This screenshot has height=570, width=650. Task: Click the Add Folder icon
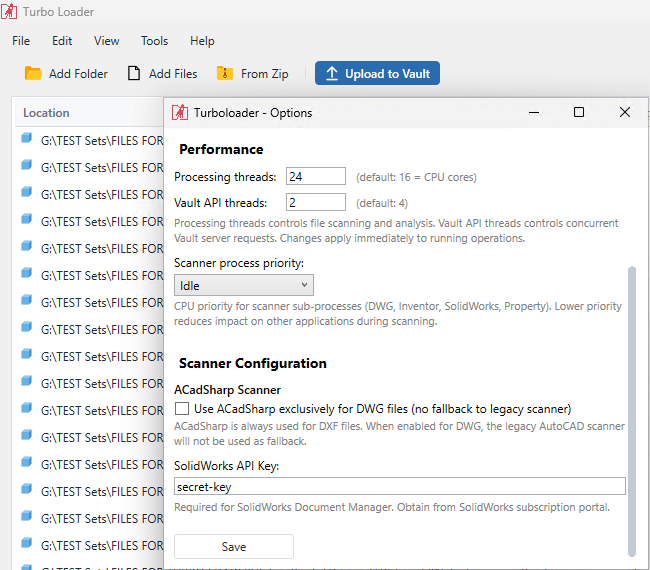(33, 73)
